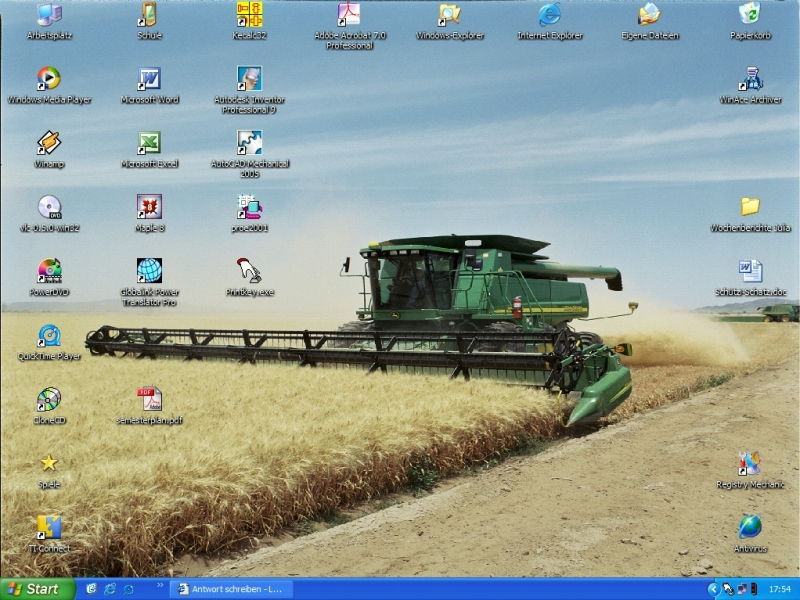Viewport: 800px width, 600px height.
Task: Launch AutoCAD Mechanical 2005 from desktop
Action: 249,143
